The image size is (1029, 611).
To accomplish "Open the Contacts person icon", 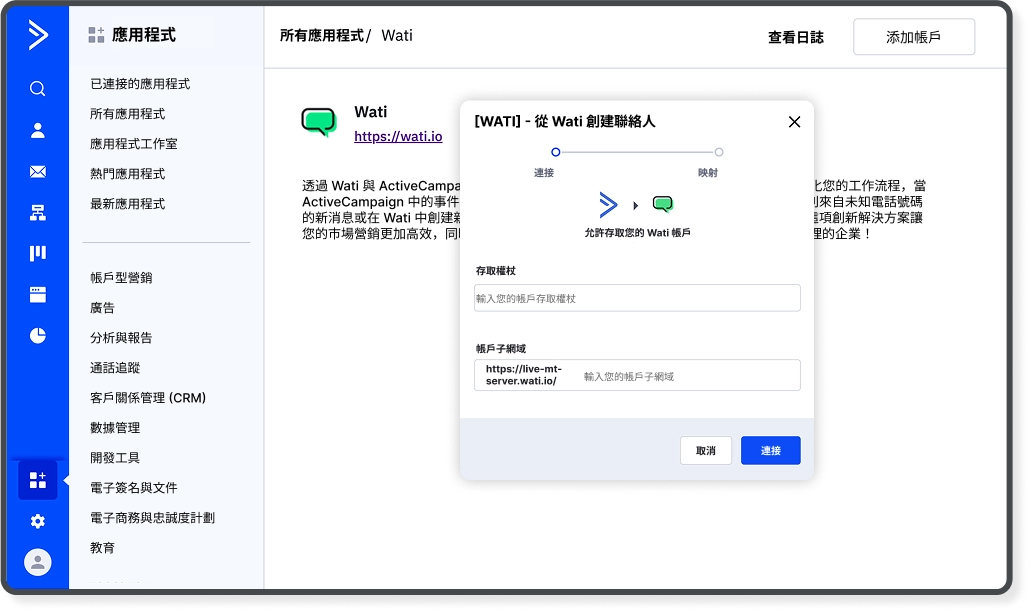I will click(38, 131).
